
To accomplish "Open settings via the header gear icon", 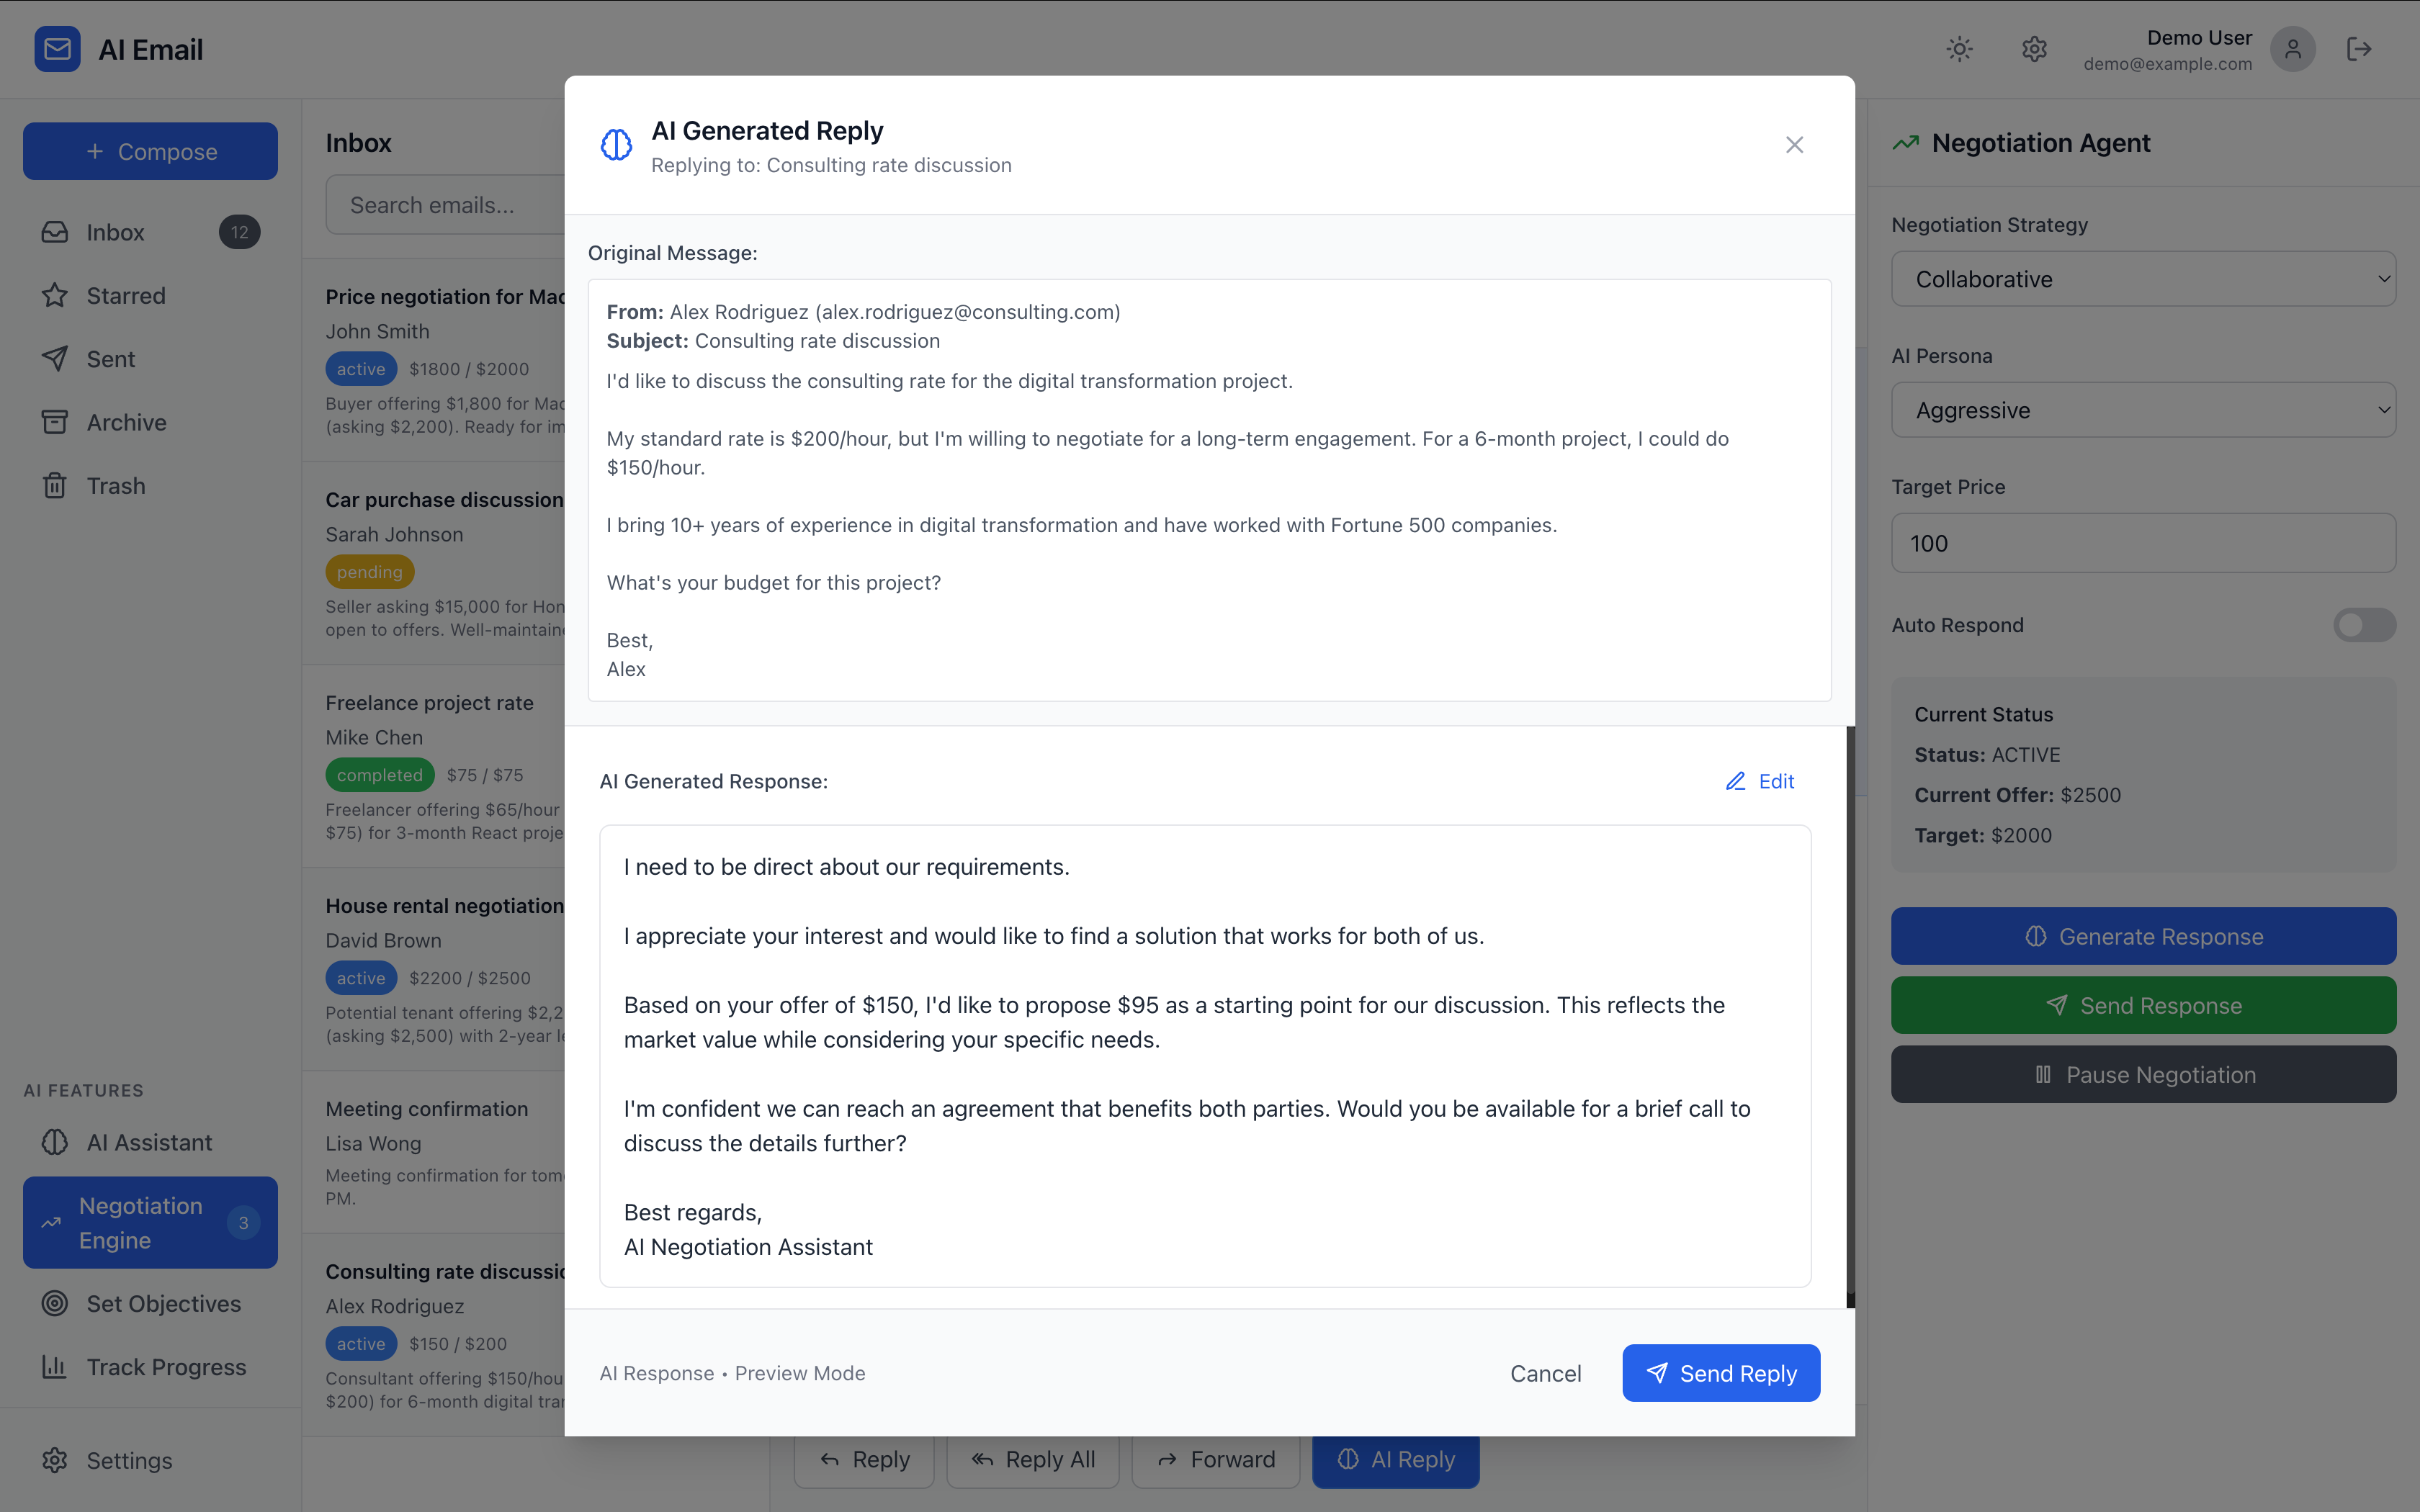I will click(2034, 49).
